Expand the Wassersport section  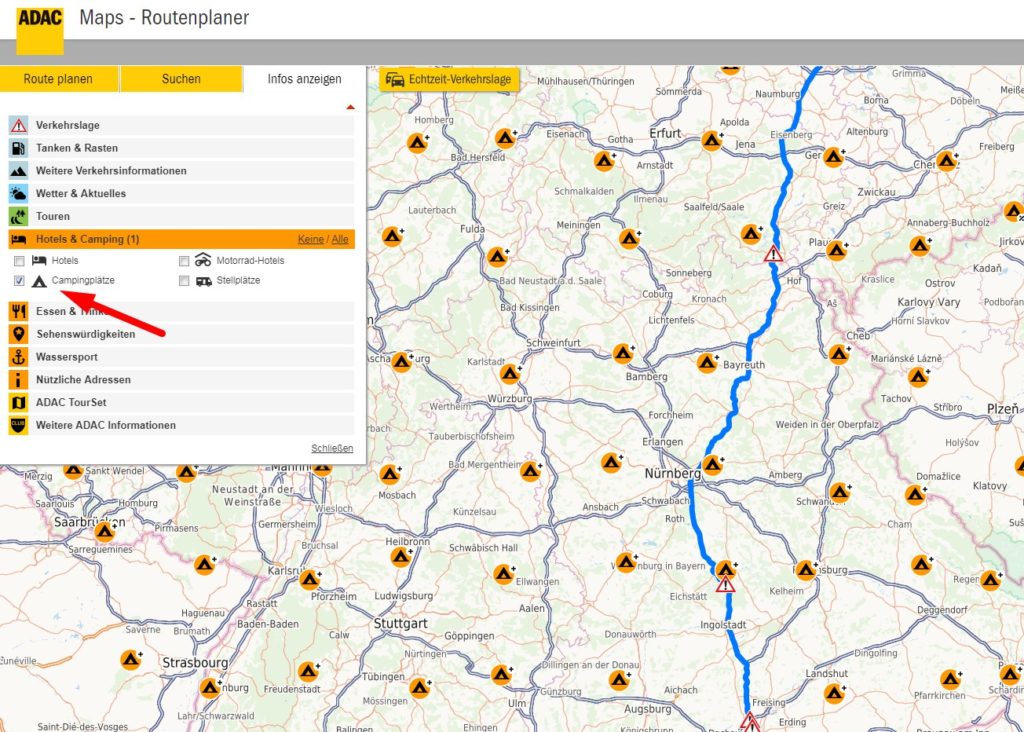182,357
